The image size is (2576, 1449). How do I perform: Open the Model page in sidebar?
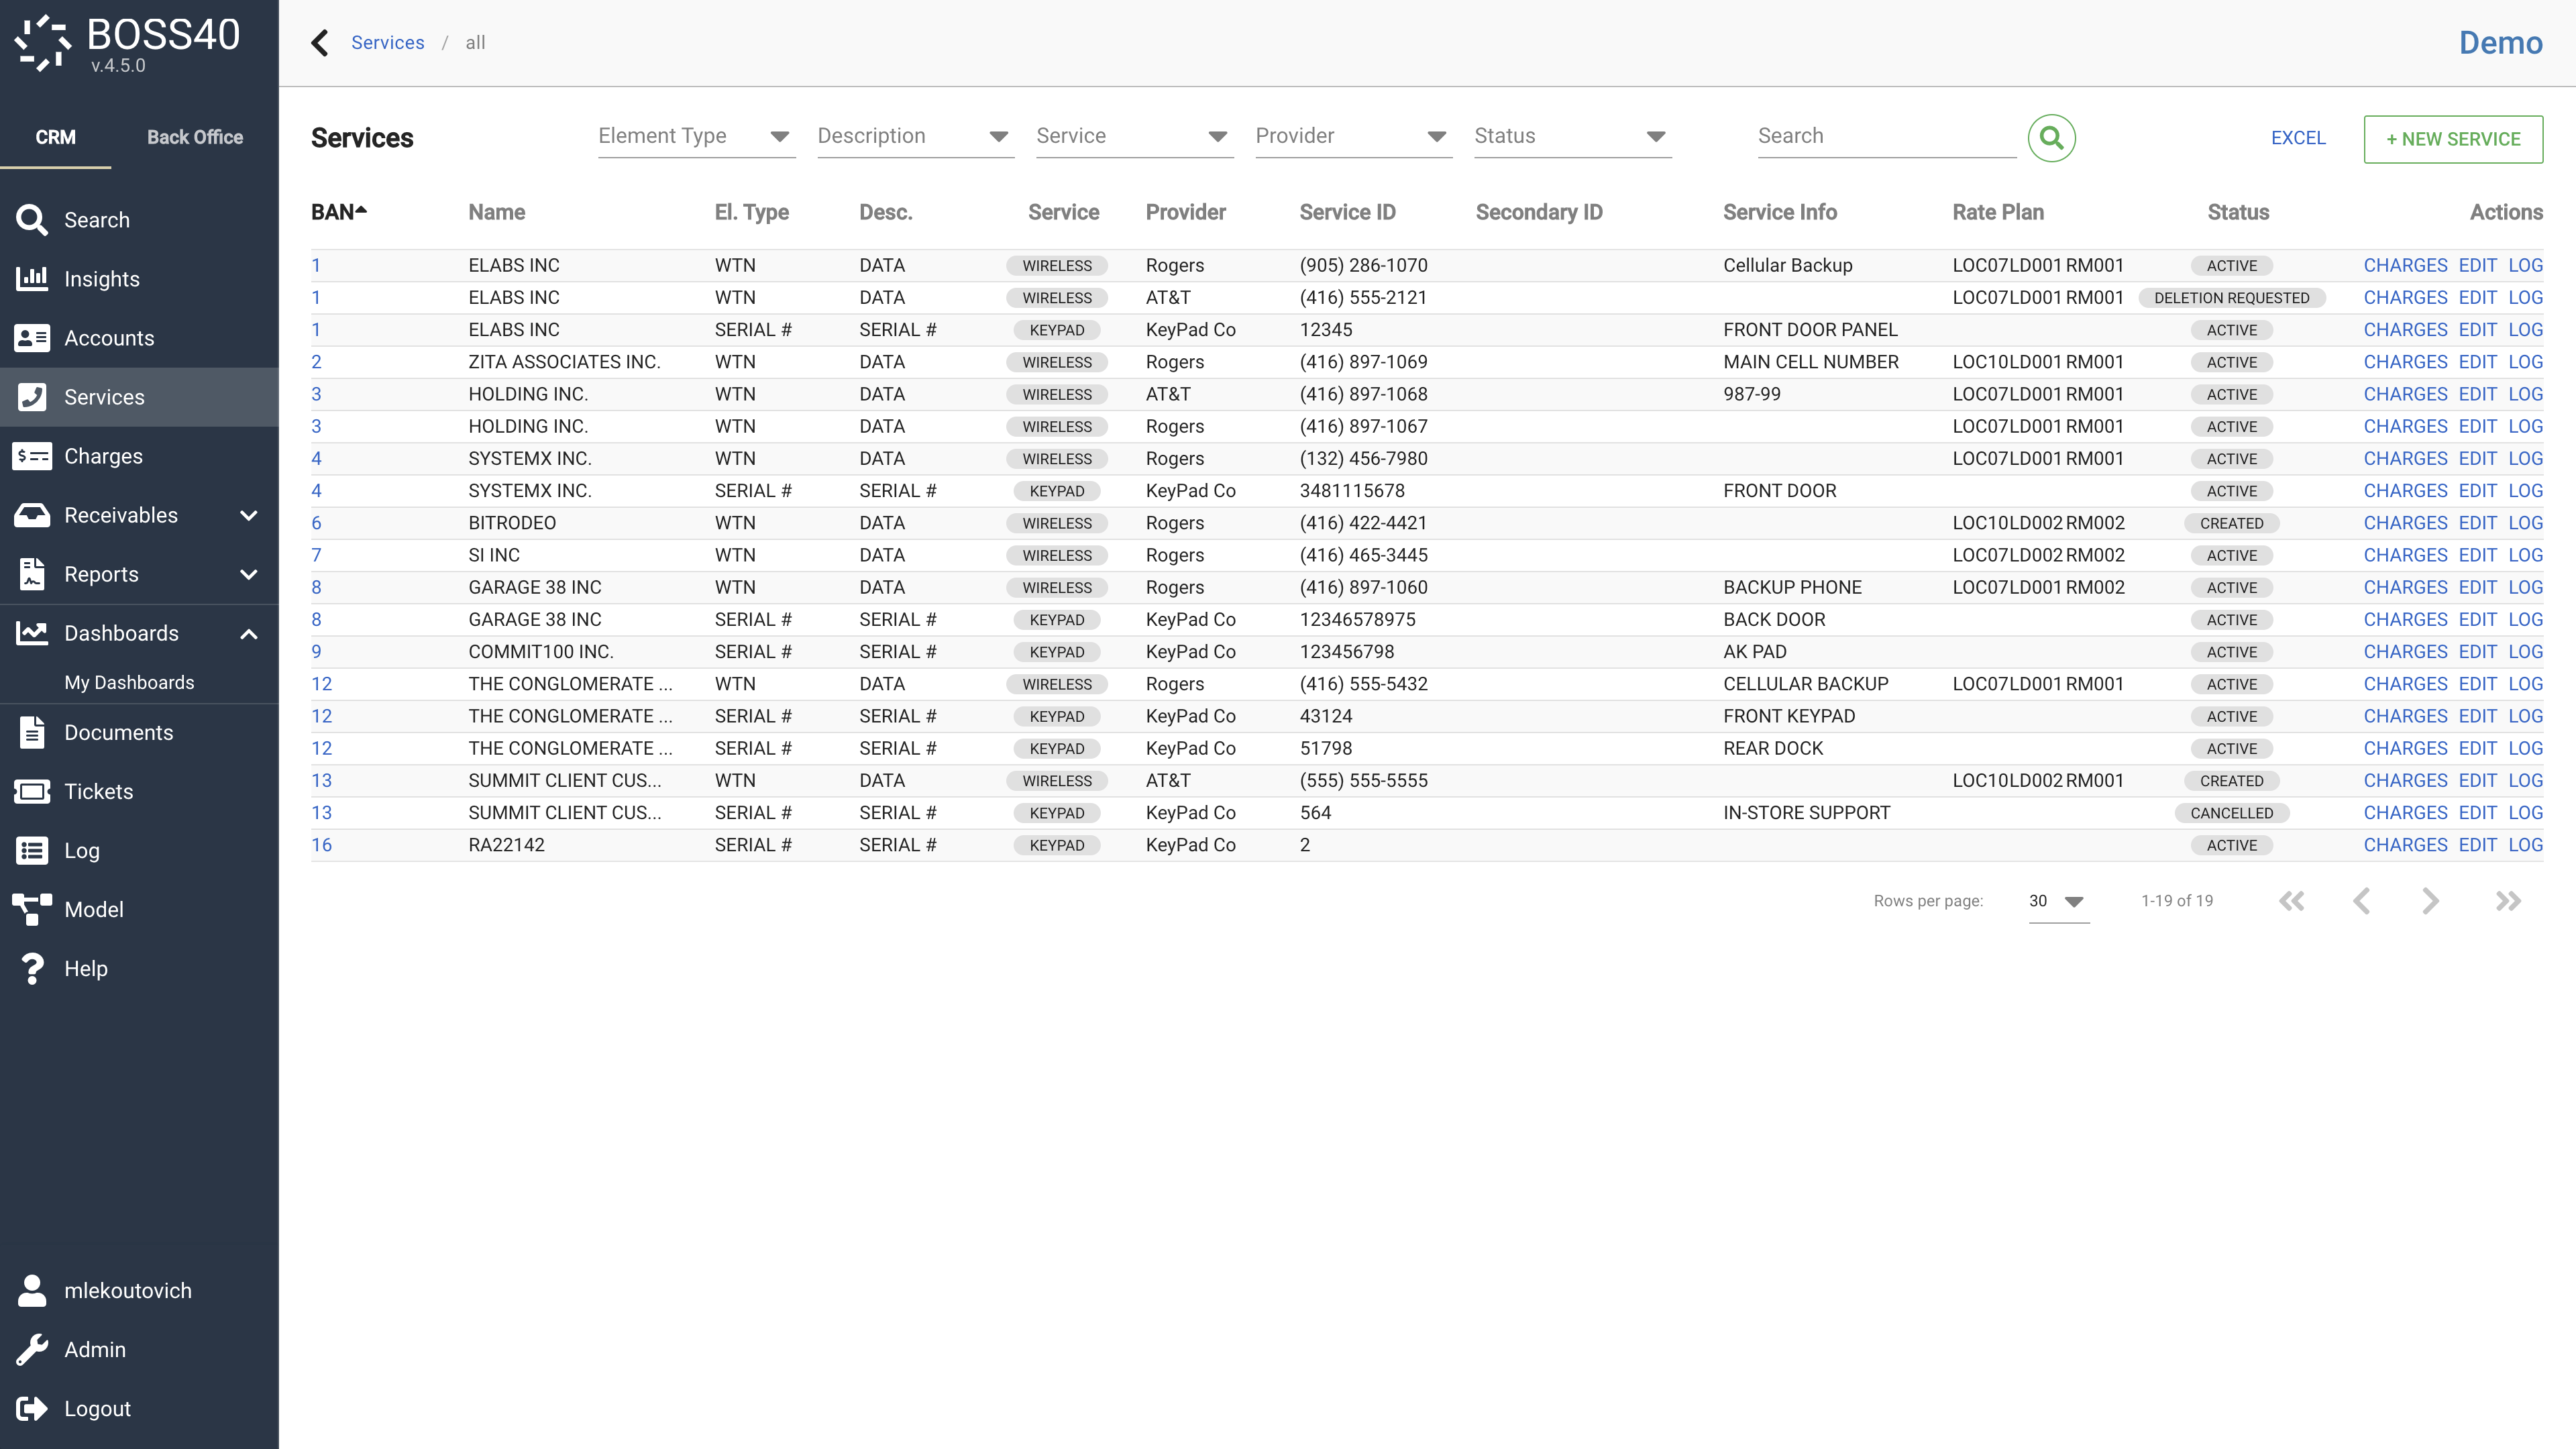(x=93, y=909)
